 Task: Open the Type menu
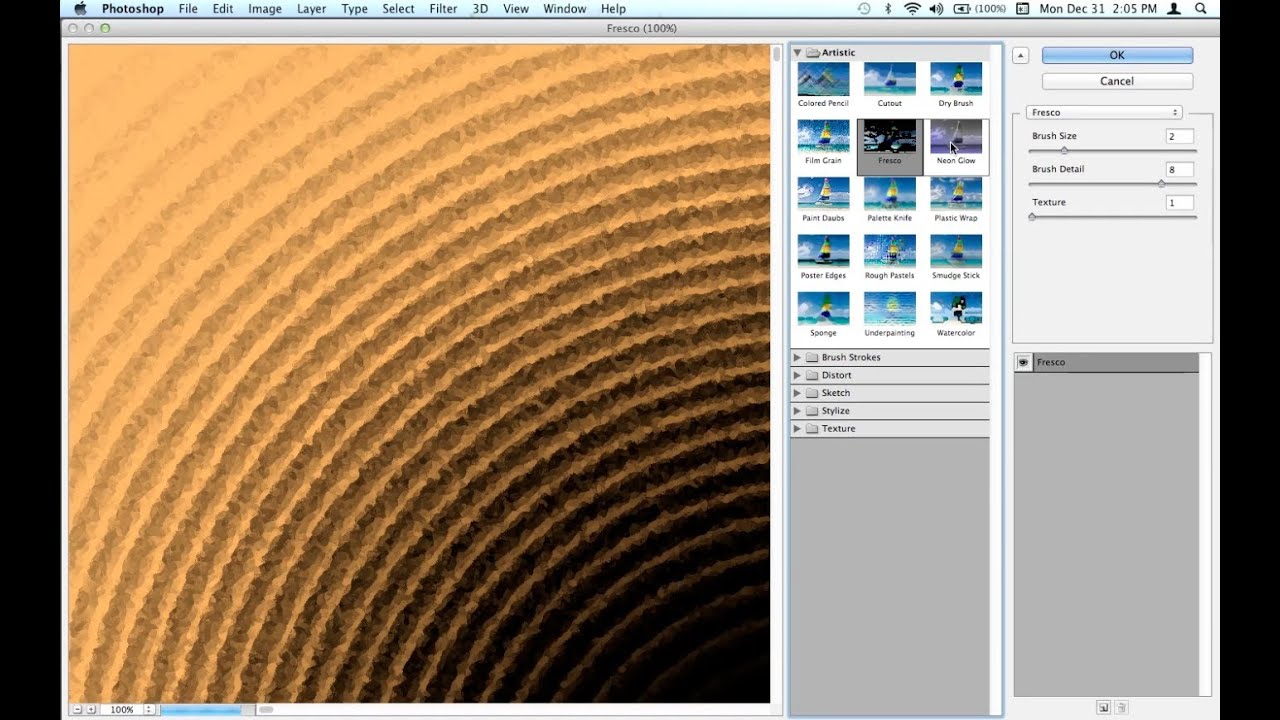click(x=354, y=9)
